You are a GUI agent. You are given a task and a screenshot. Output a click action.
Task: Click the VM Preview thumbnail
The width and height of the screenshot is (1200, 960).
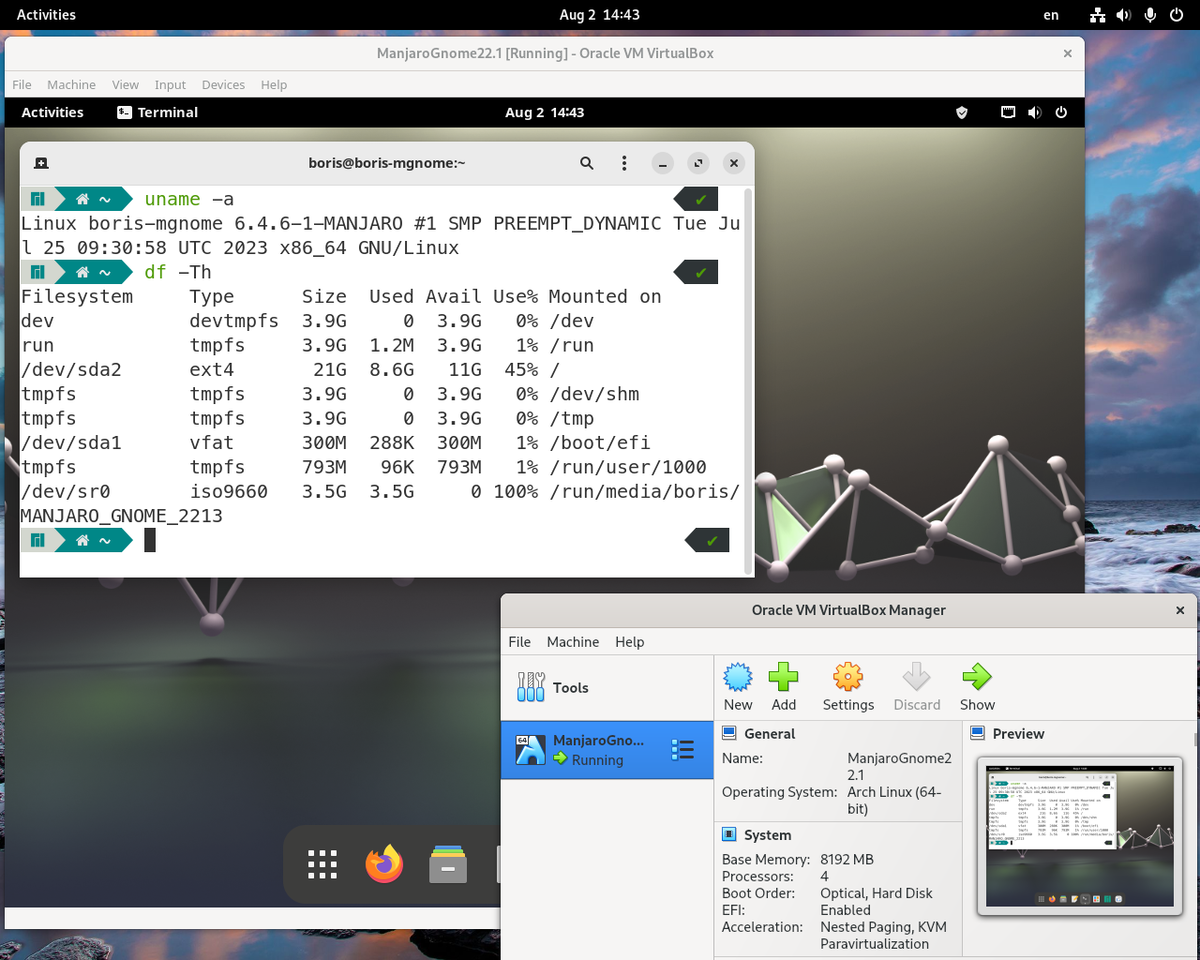coord(1080,836)
